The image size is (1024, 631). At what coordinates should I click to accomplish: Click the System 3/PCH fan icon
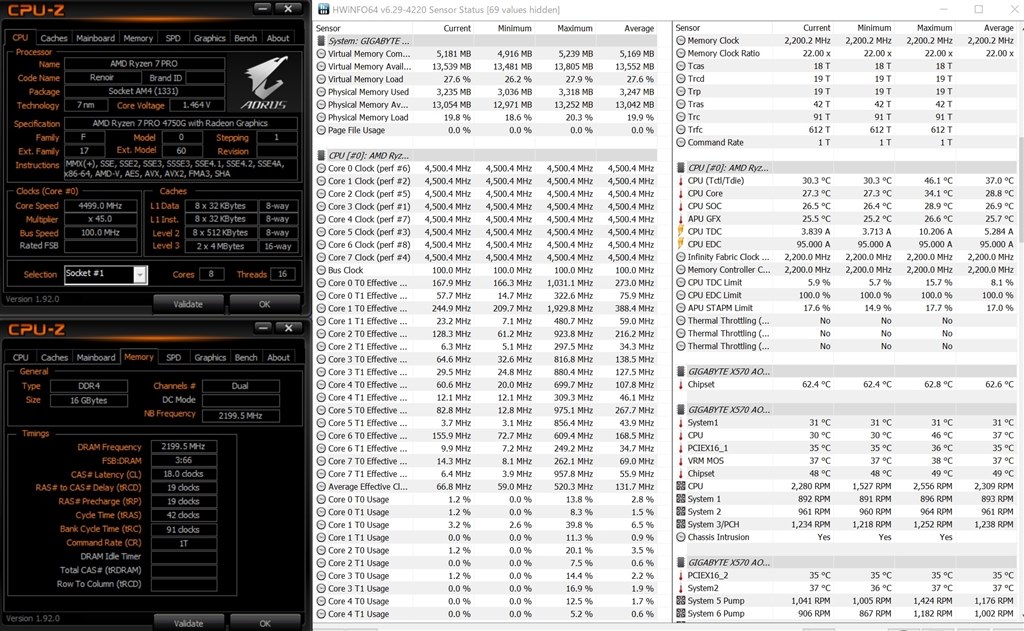680,525
